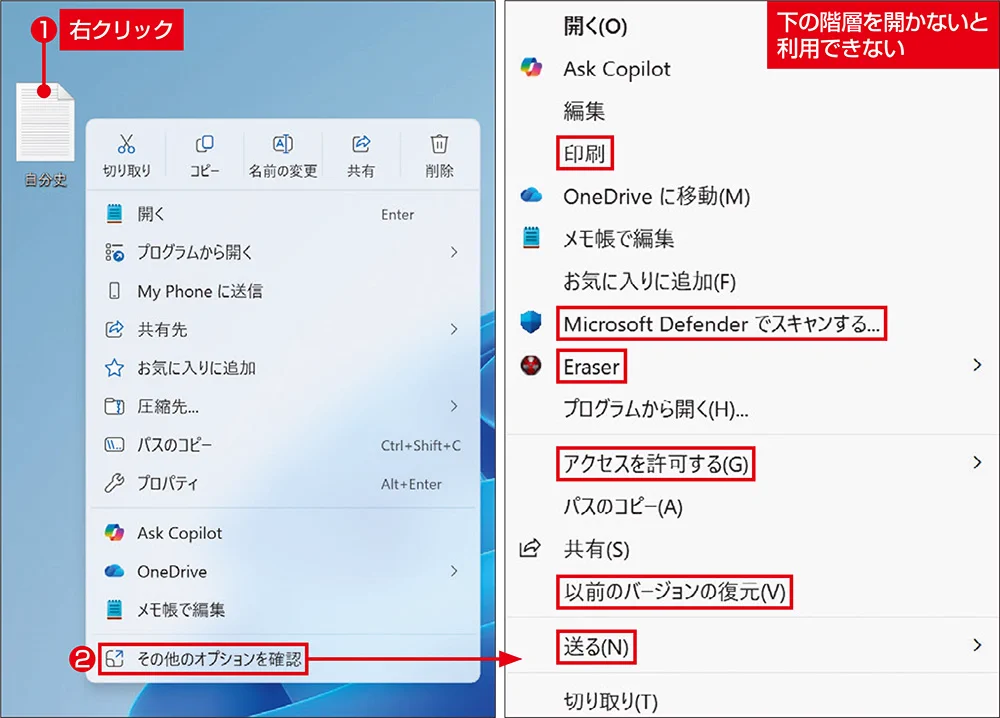Expand the プログラムから開く submenu arrow
The height and width of the screenshot is (718, 1000).
coord(453,253)
